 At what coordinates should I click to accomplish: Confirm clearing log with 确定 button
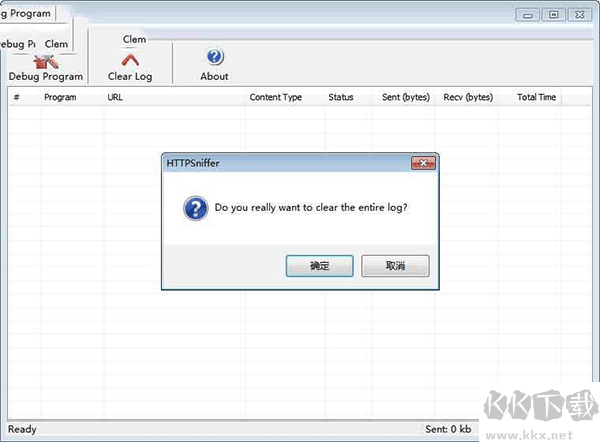(320, 266)
